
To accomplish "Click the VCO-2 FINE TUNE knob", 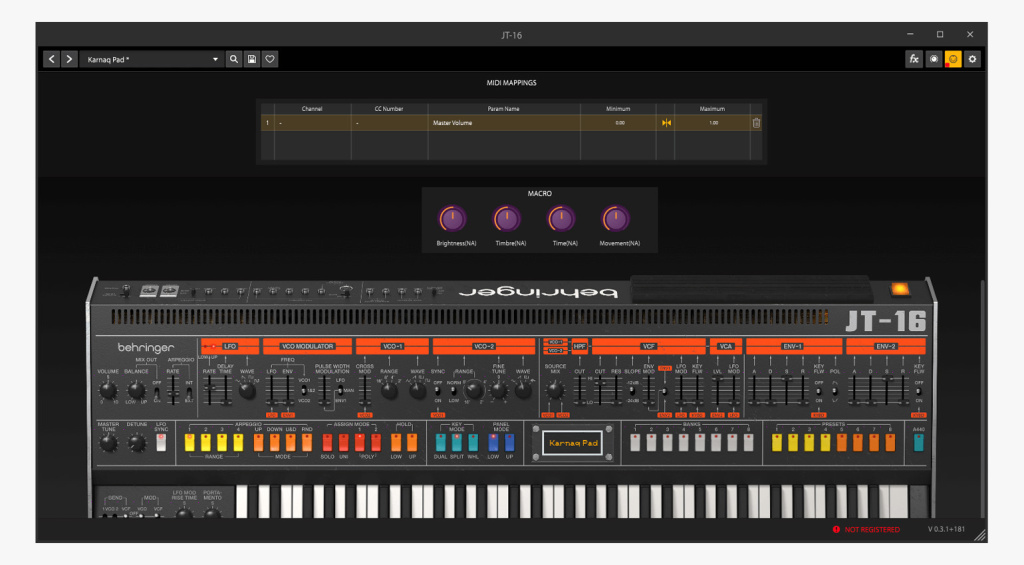I will point(499,391).
